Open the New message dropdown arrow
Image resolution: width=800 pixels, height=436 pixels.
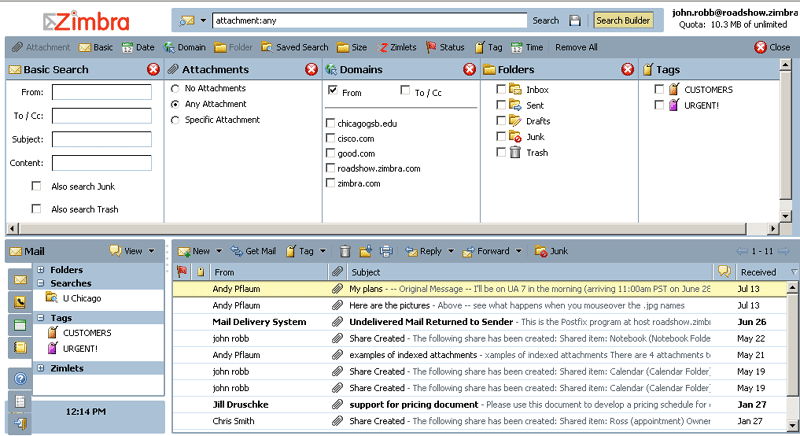(x=219, y=251)
